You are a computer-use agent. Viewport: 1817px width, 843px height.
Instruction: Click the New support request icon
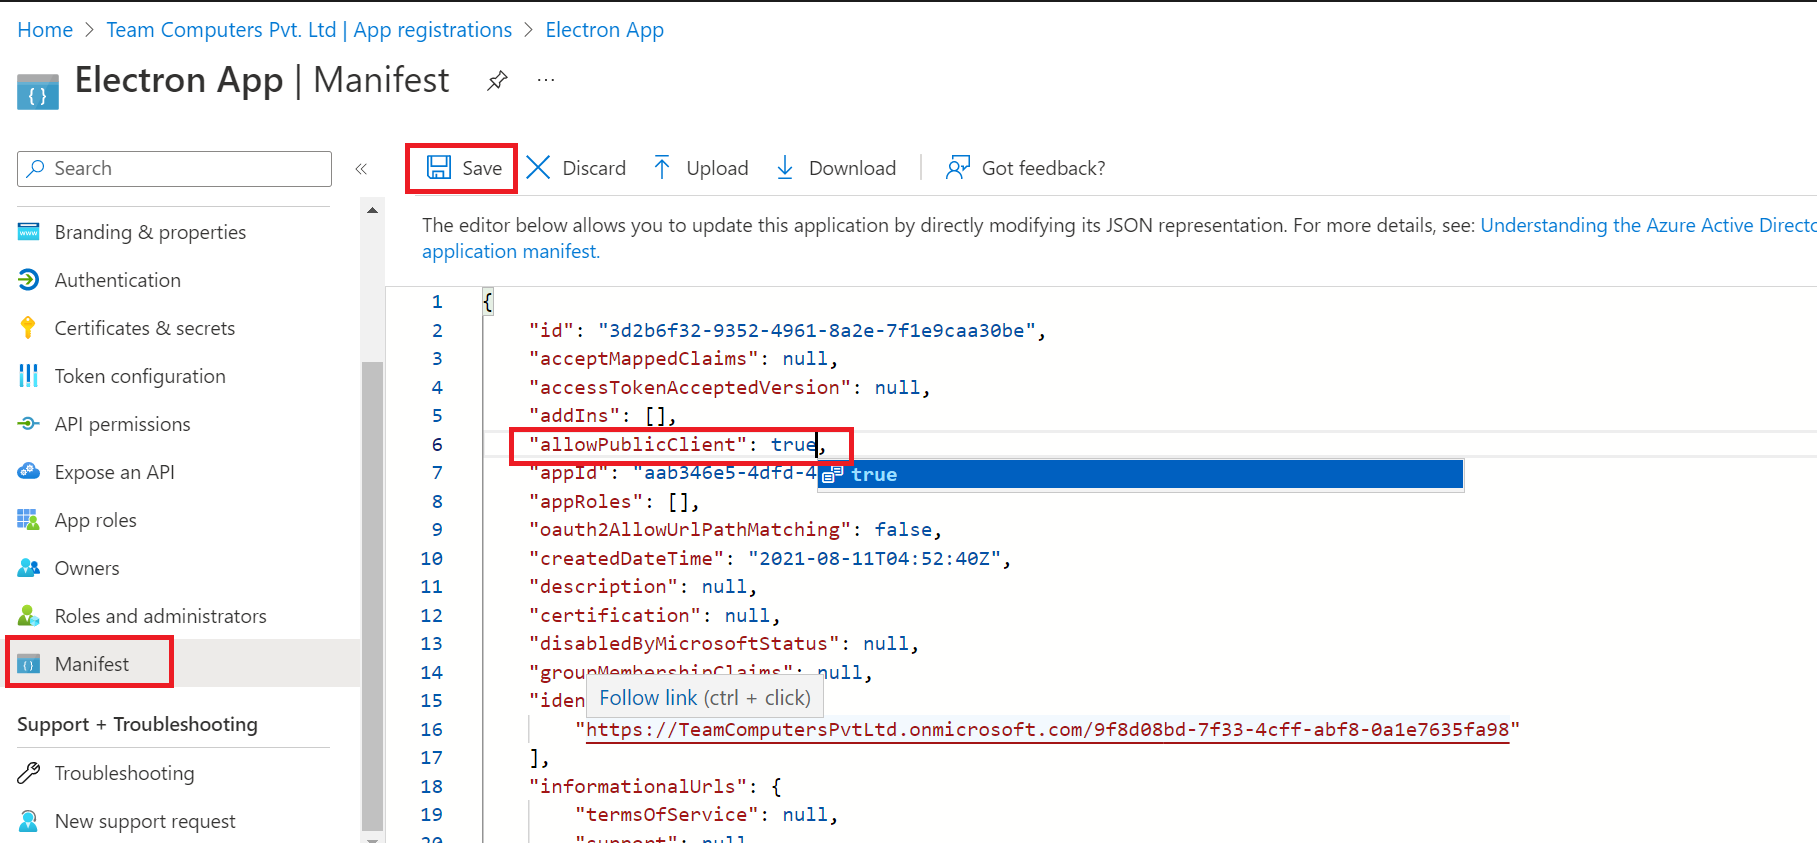tap(28, 821)
